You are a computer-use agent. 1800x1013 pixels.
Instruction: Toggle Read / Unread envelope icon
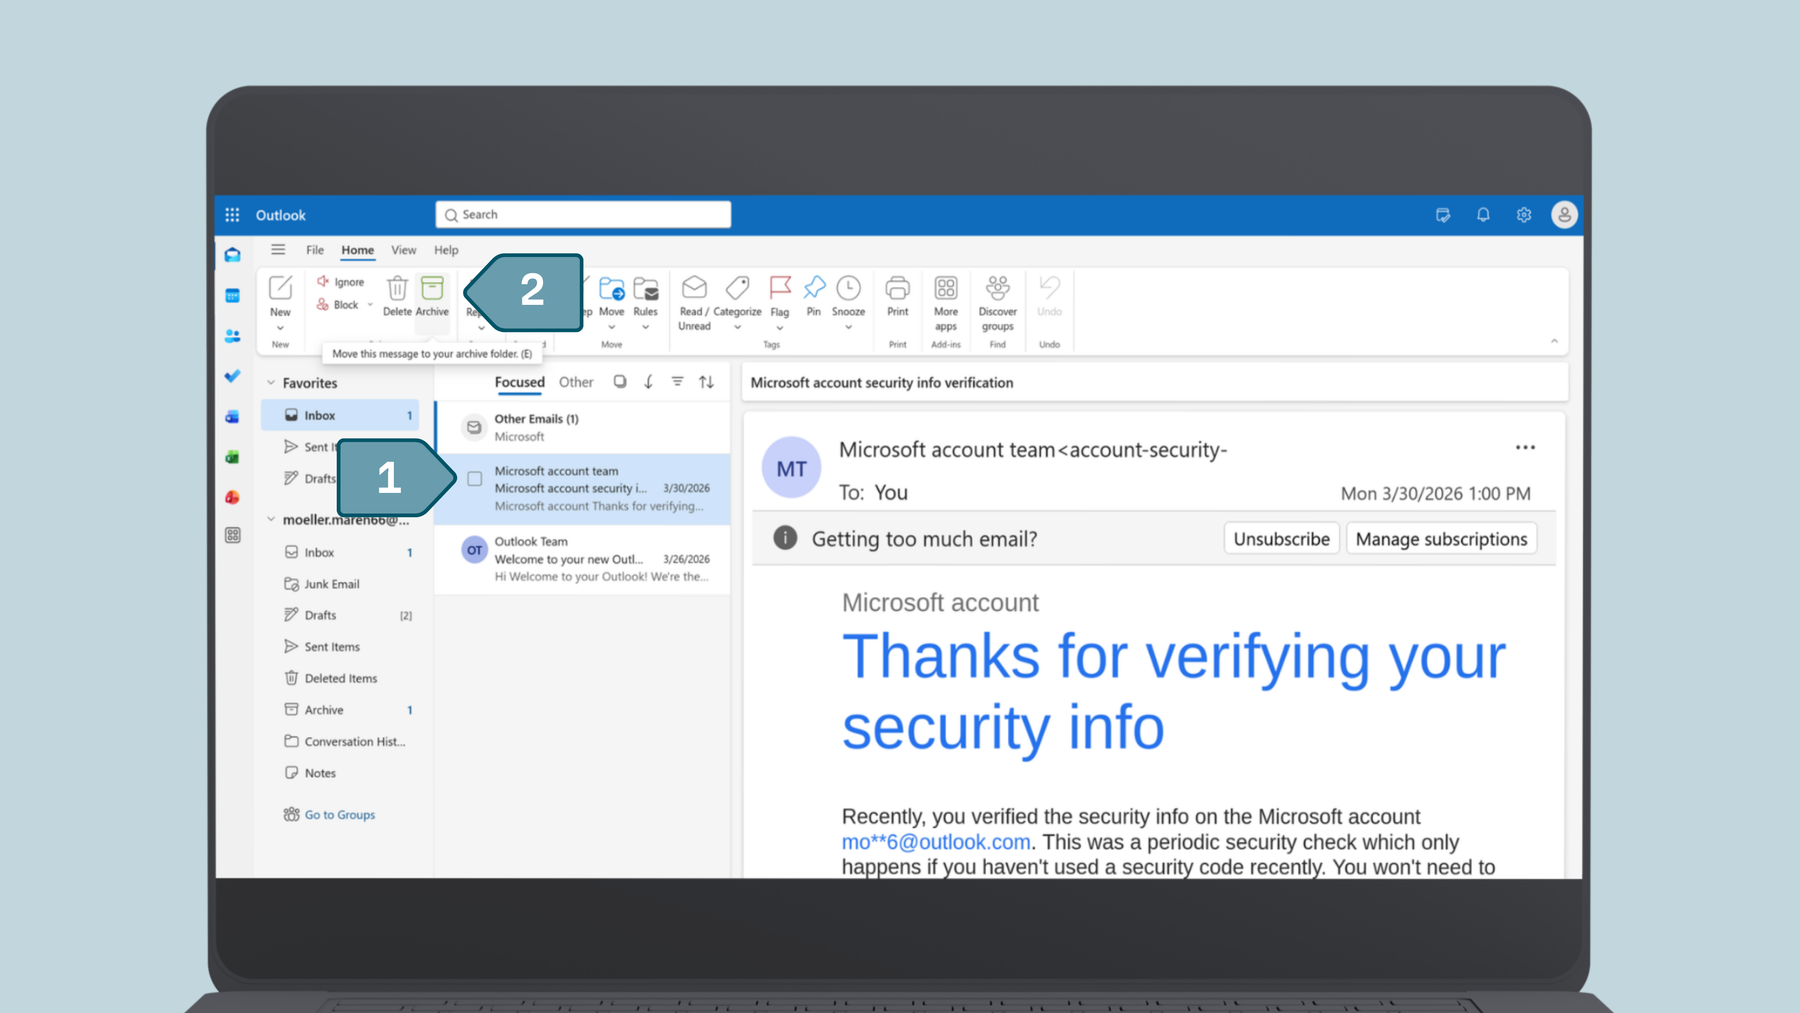(x=694, y=288)
